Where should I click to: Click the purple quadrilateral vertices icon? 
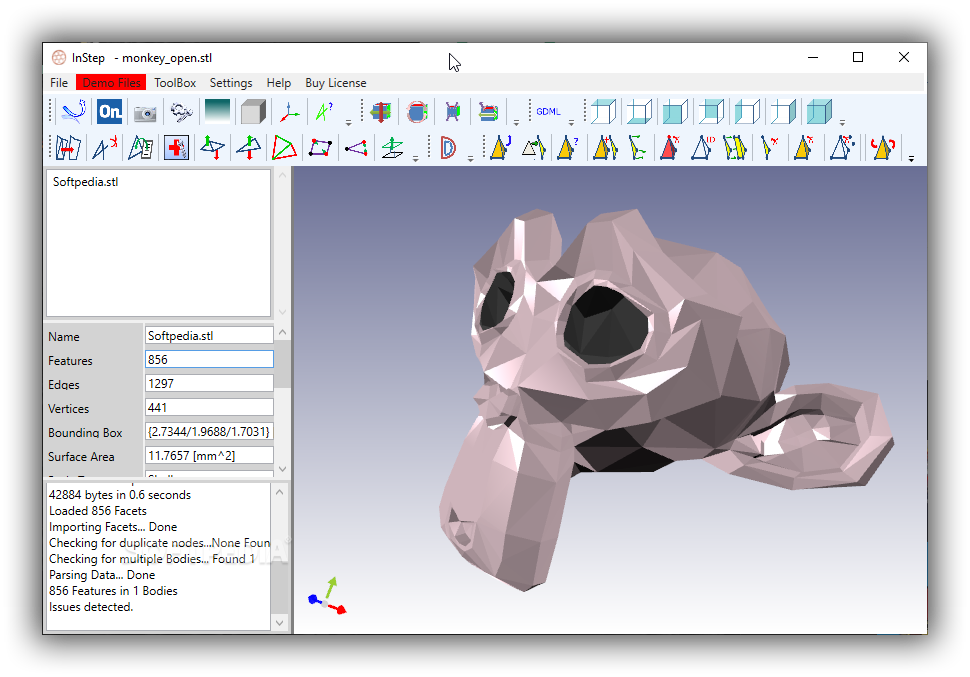click(x=320, y=148)
